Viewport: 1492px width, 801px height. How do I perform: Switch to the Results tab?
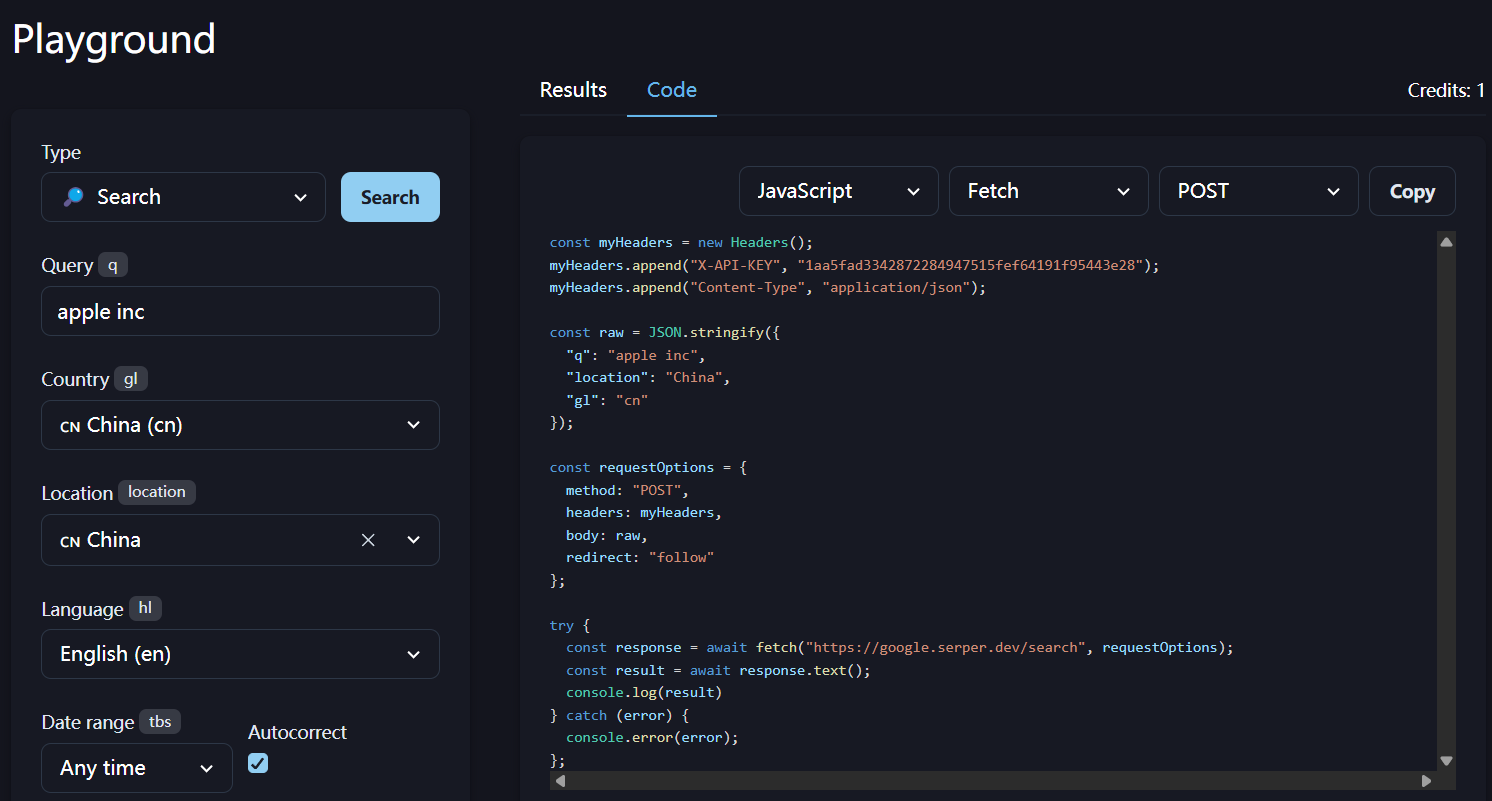(573, 90)
